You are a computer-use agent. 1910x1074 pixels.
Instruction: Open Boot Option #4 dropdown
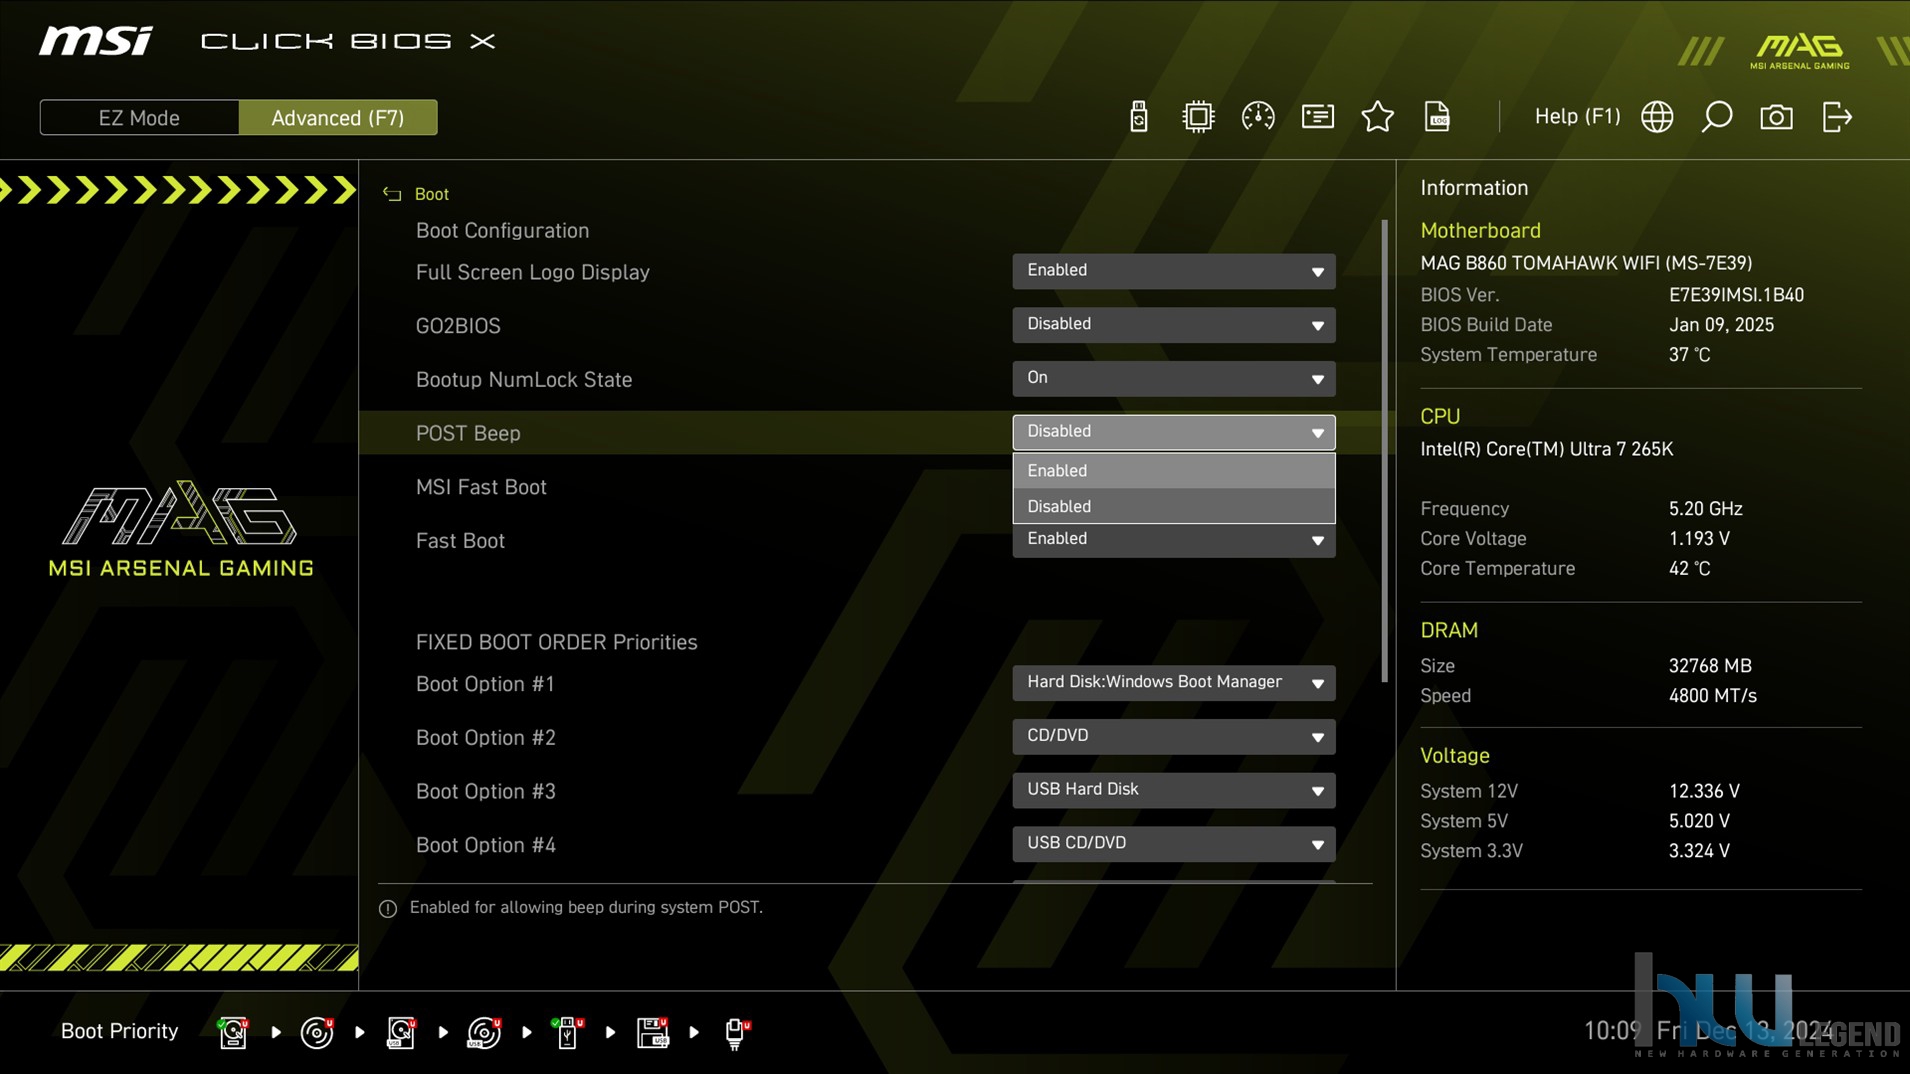[1173, 844]
